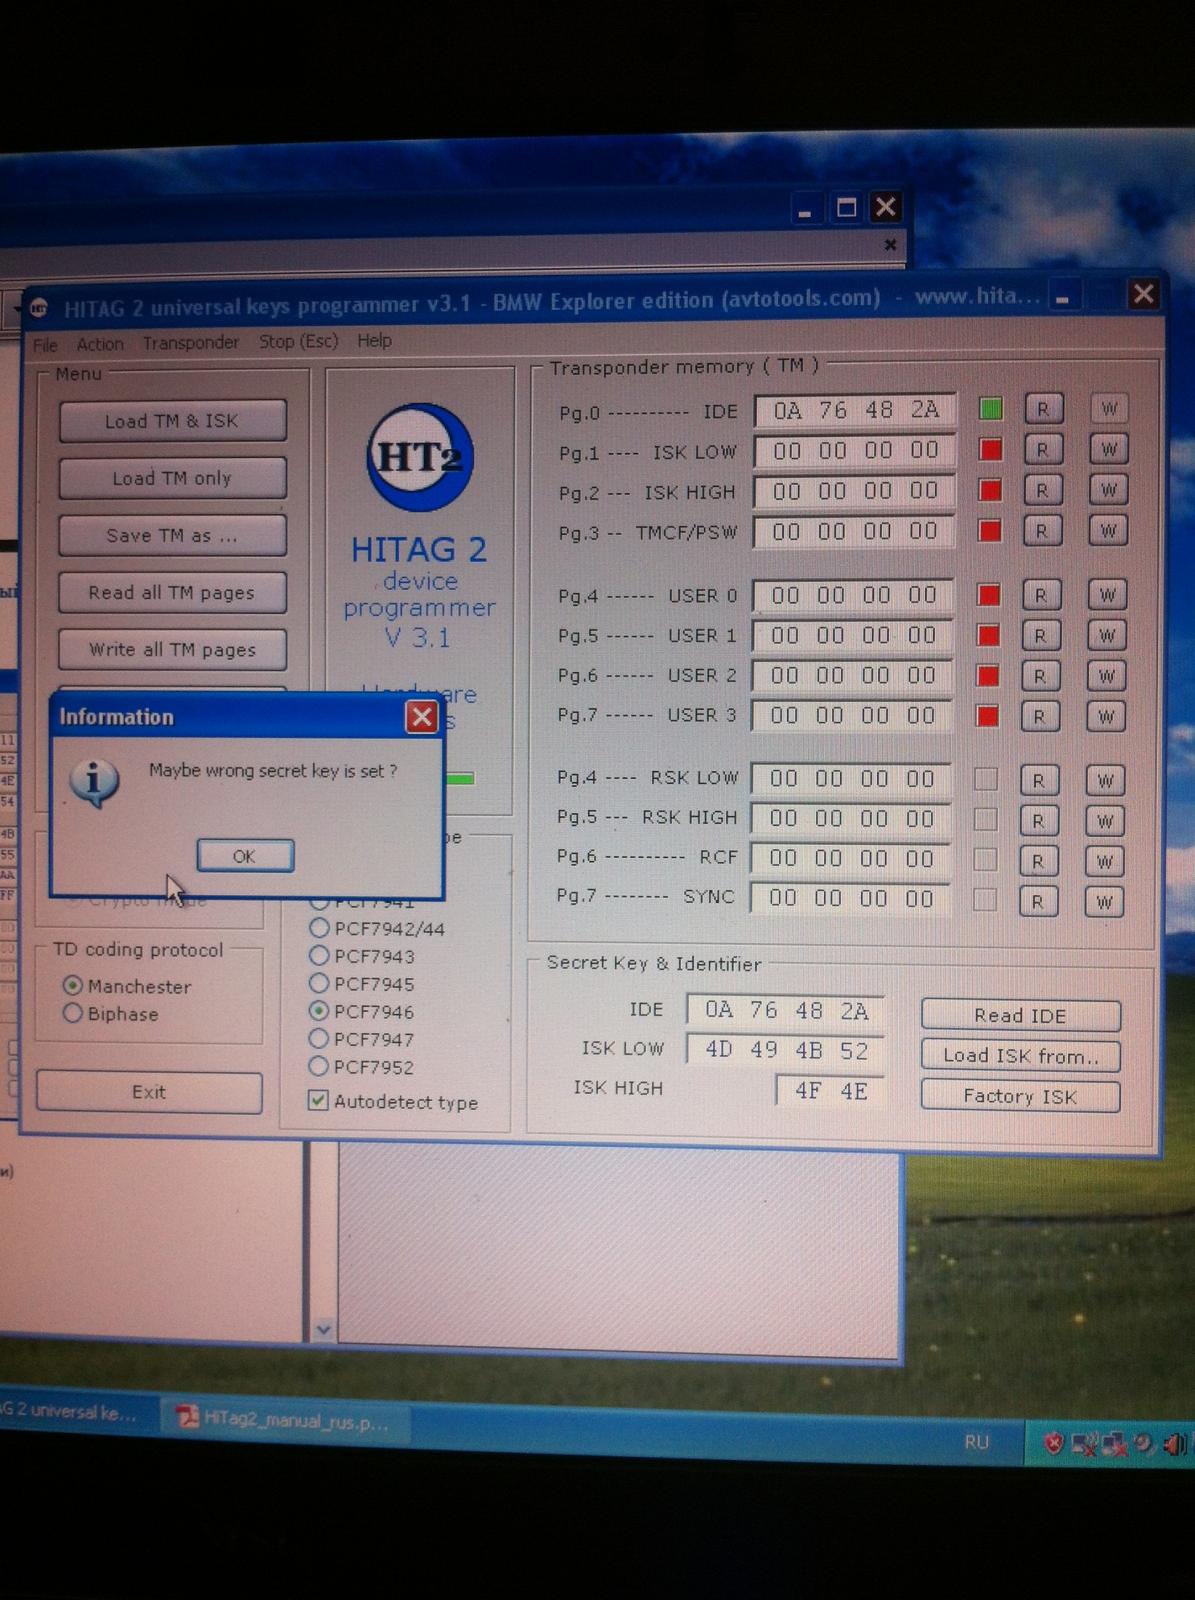The height and width of the screenshot is (1600, 1195).
Task: Click the scroll-down arrow in the background window
Action: tap(323, 1329)
